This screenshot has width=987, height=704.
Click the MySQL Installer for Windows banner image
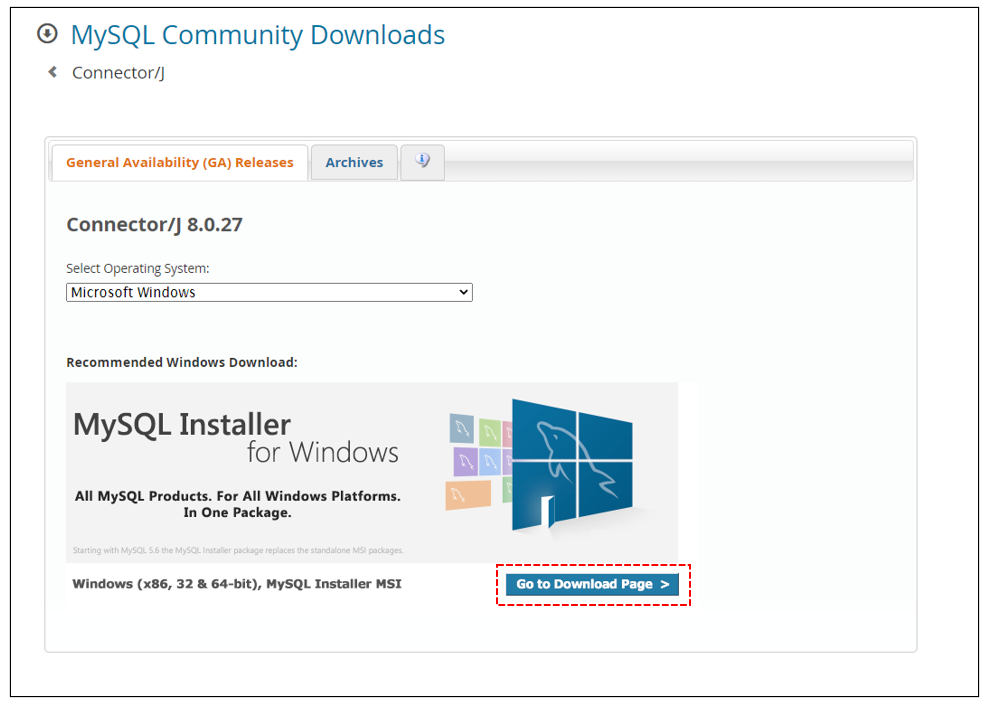pyautogui.click(x=372, y=472)
